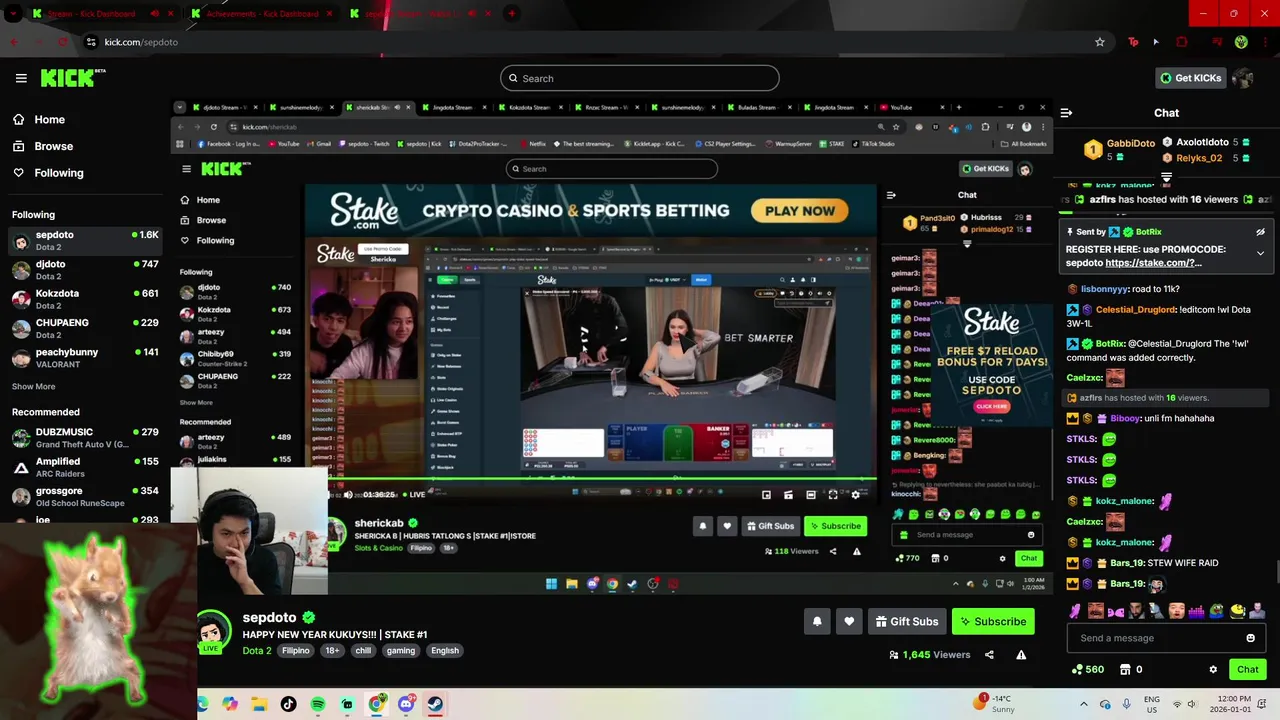Share the stream via share icon

pyautogui.click(x=989, y=655)
